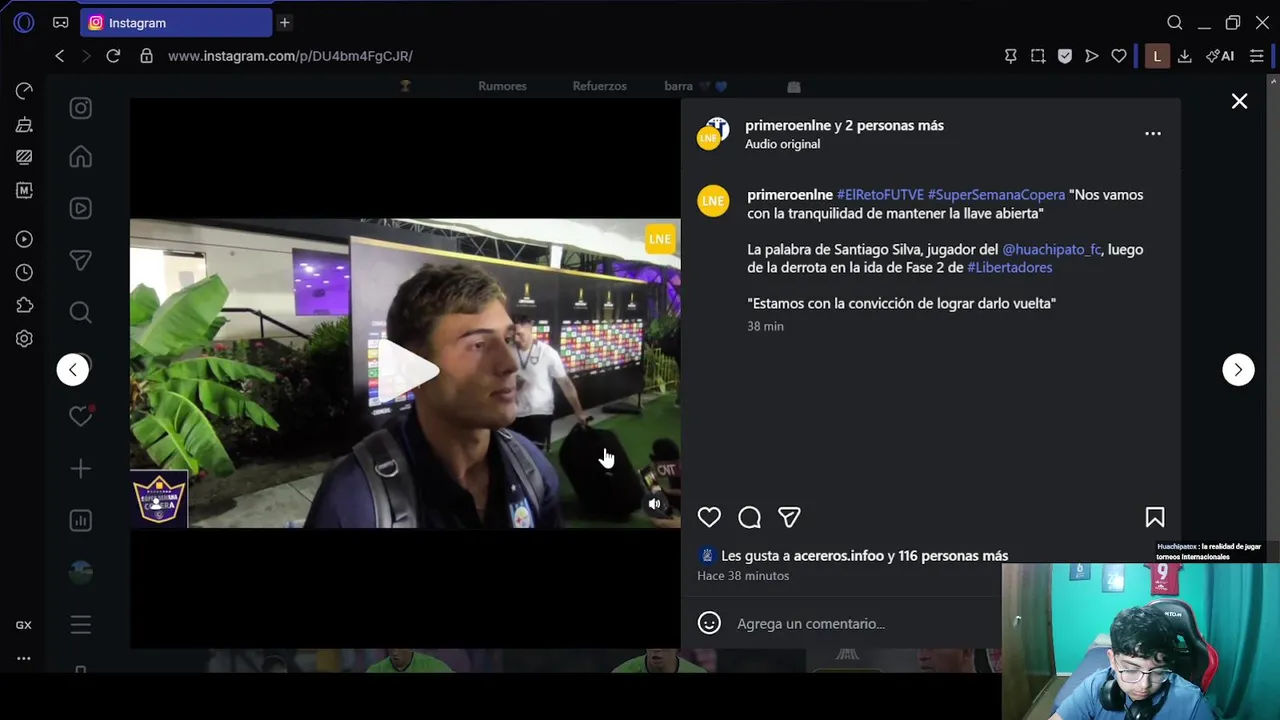Open Instagram notifications heart icon
The height and width of the screenshot is (720, 1280).
81,416
